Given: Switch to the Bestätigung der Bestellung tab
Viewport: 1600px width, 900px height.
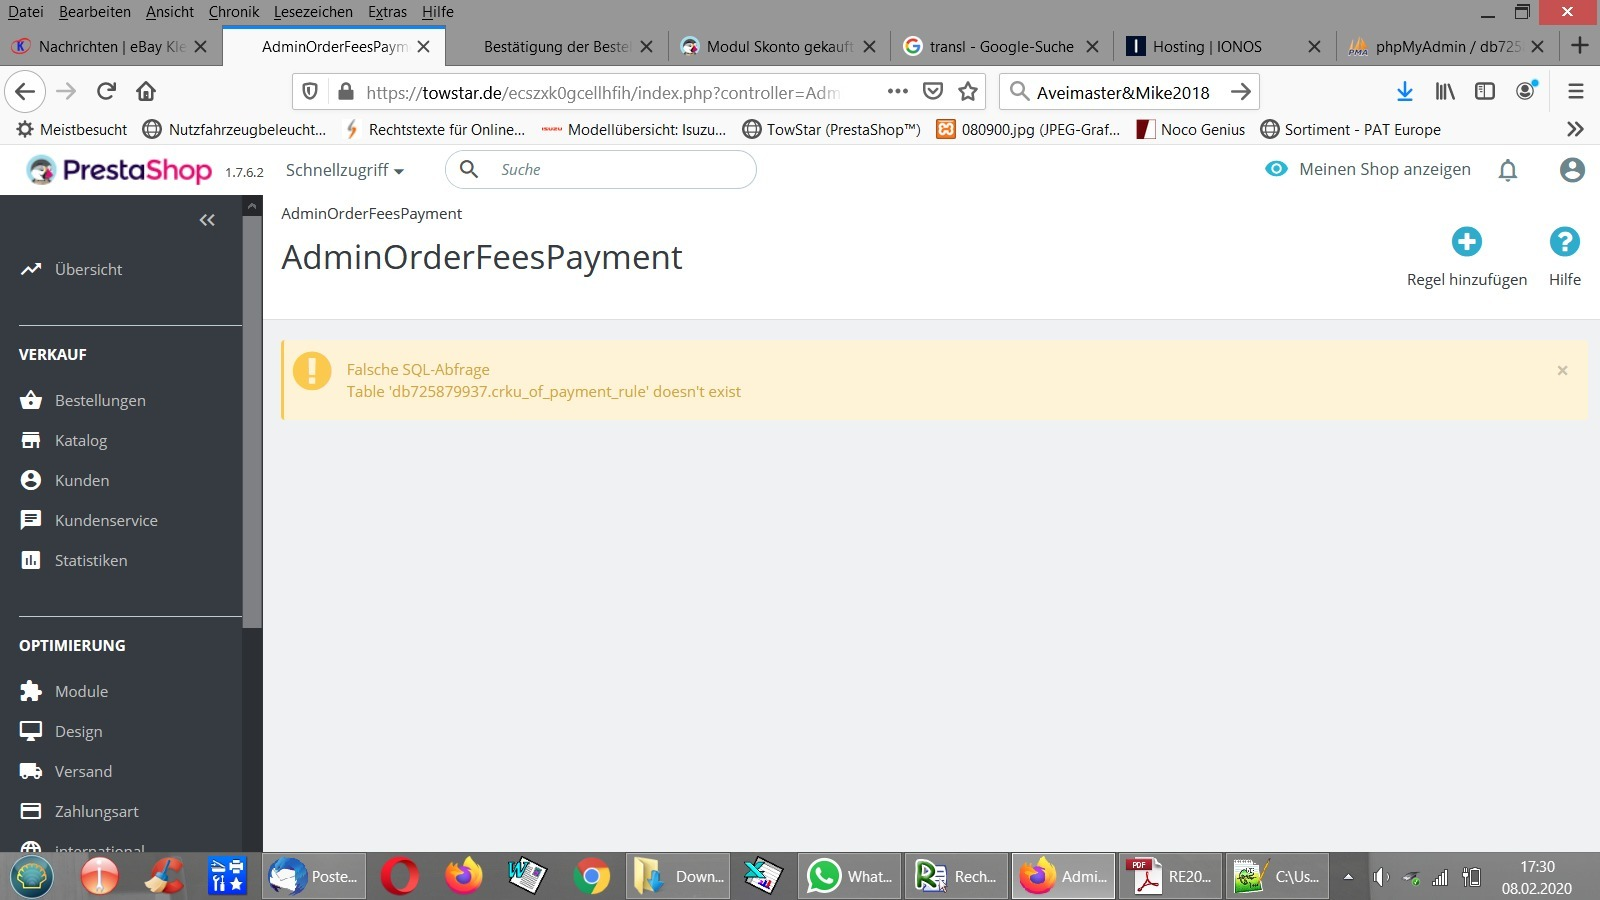Looking at the screenshot, I should (x=556, y=46).
